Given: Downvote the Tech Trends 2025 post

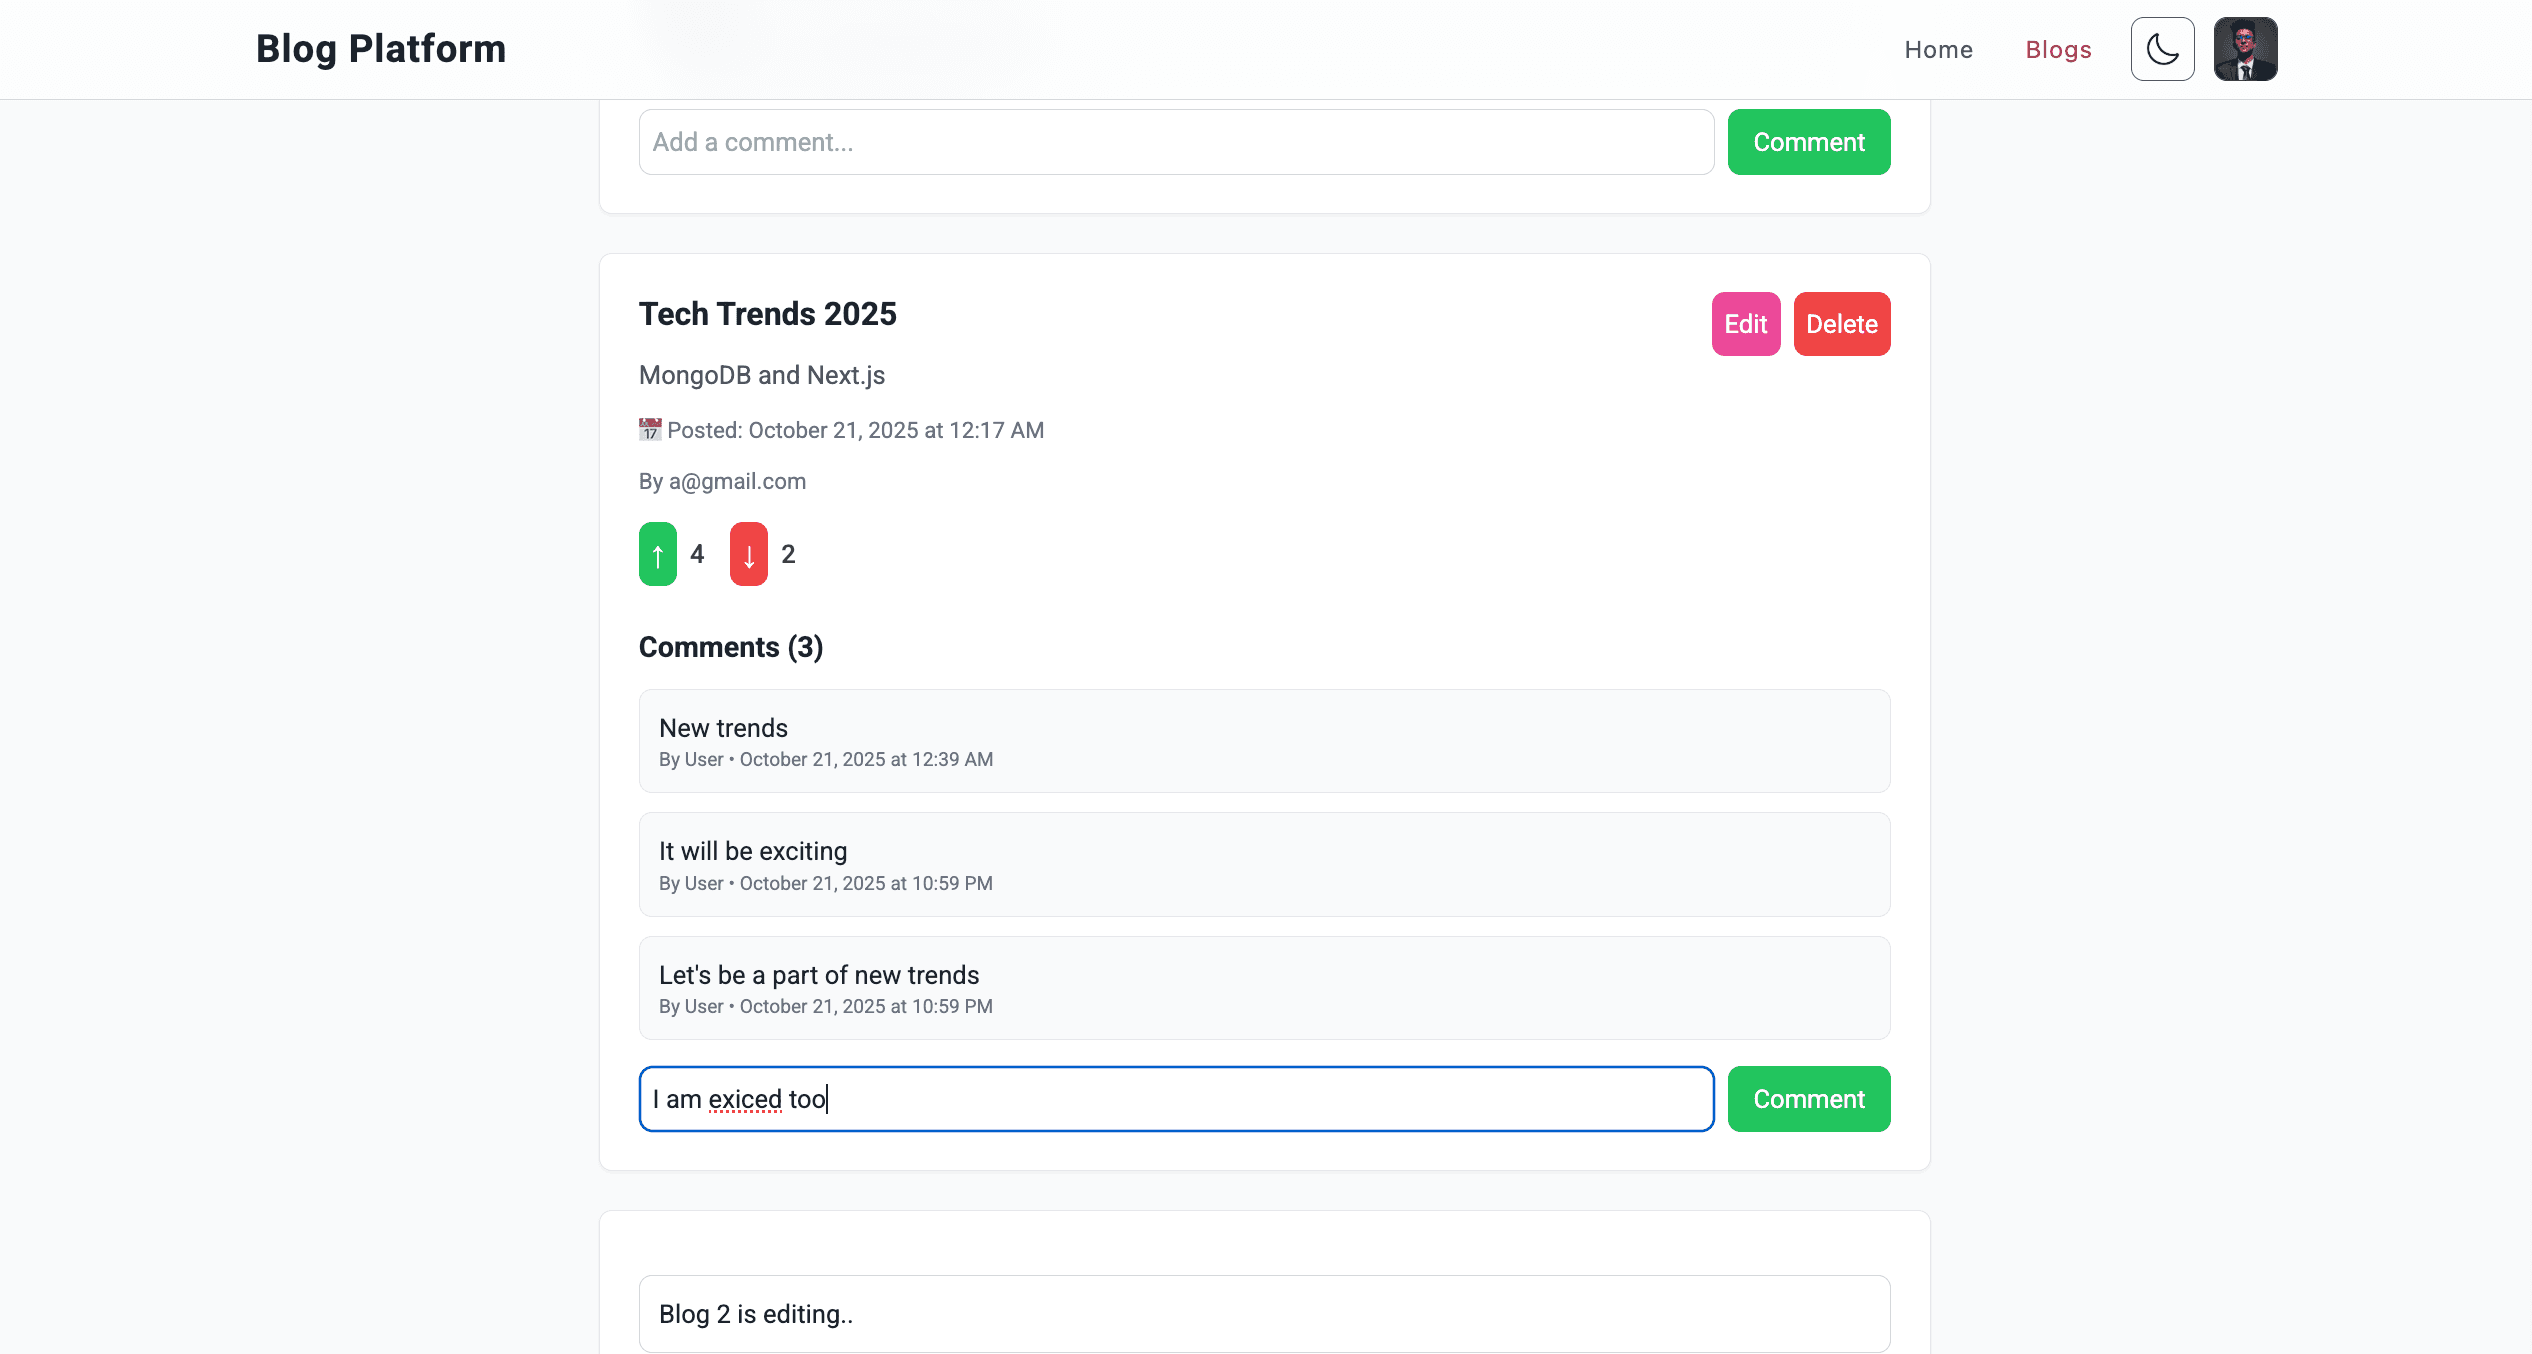Looking at the screenshot, I should pyautogui.click(x=748, y=554).
